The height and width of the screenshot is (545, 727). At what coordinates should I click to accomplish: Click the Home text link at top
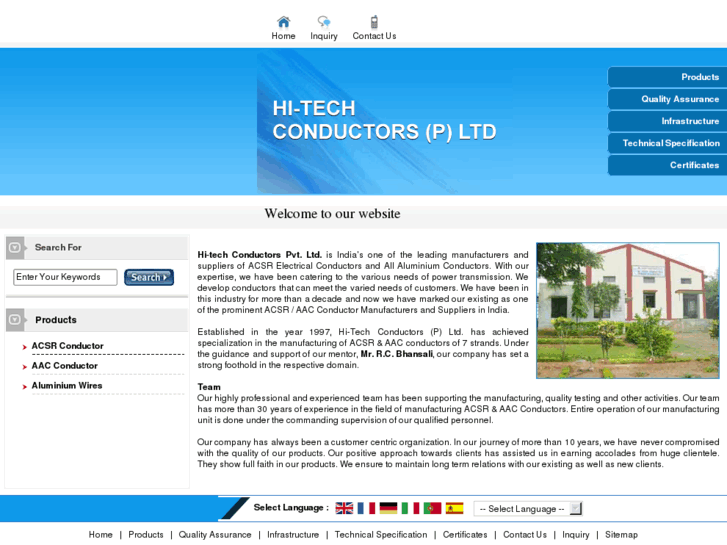coord(283,36)
